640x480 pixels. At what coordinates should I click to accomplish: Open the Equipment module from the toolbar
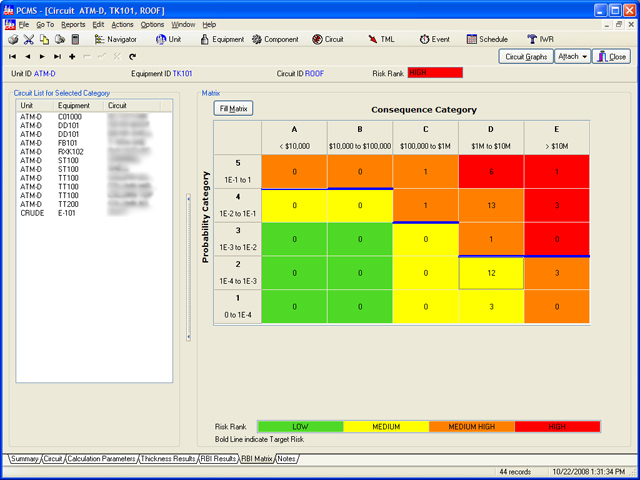[x=222, y=40]
